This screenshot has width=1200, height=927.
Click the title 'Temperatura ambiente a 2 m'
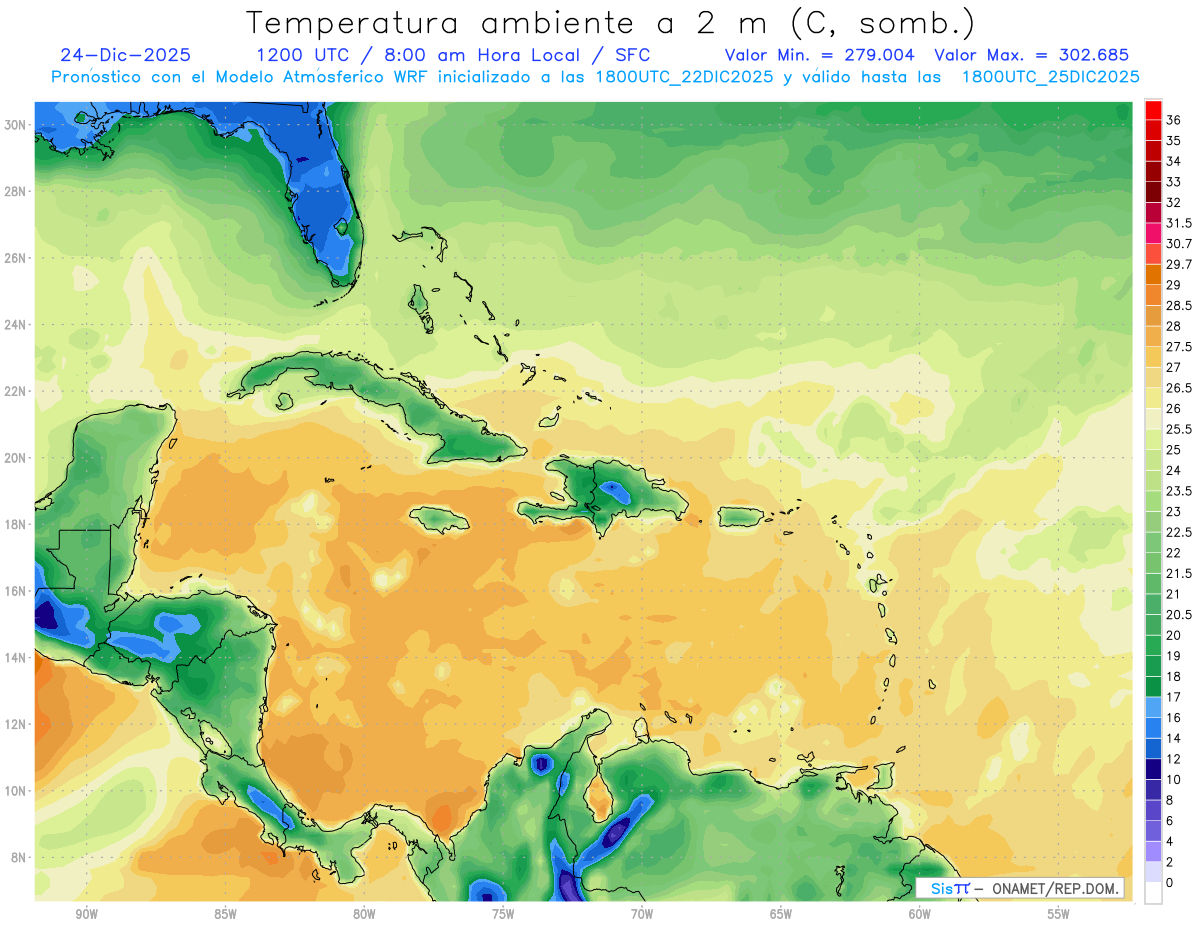click(512, 23)
